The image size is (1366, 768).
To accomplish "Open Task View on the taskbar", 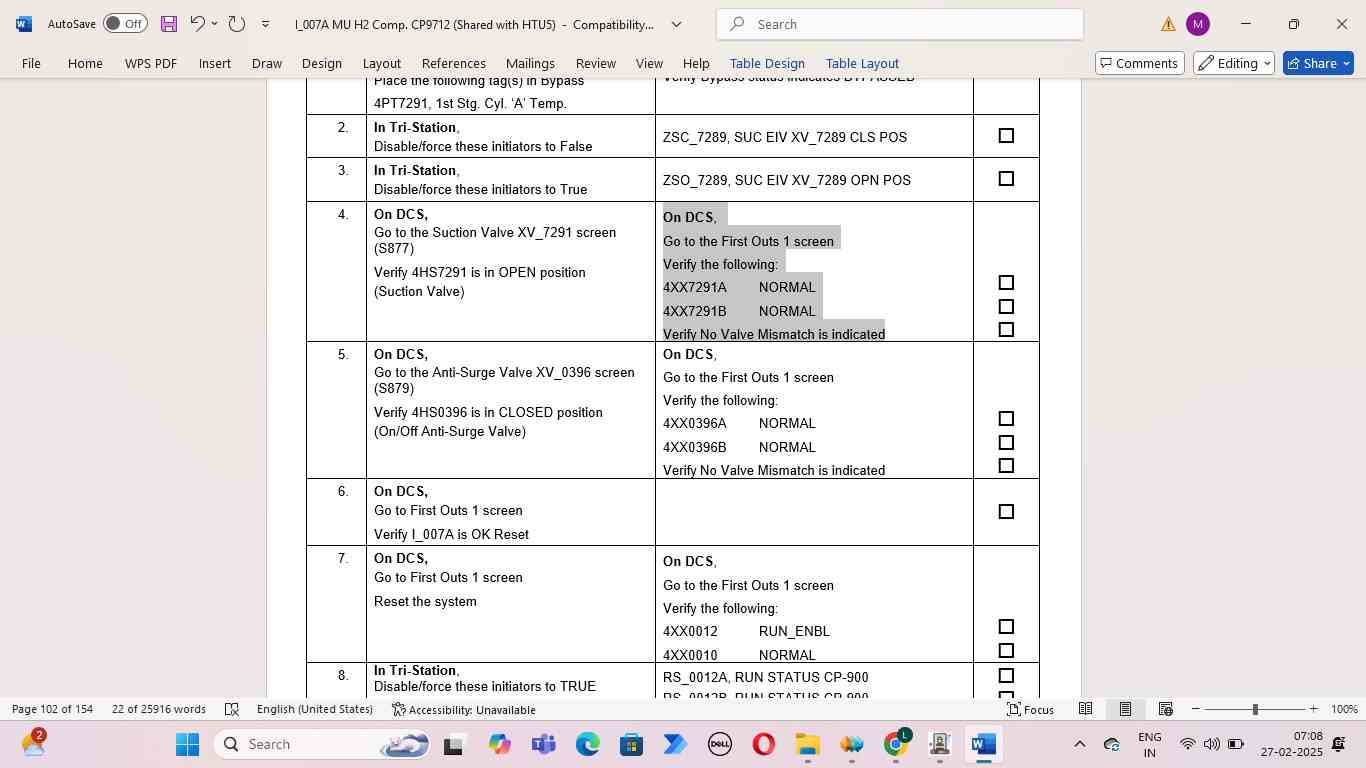I will [x=453, y=744].
